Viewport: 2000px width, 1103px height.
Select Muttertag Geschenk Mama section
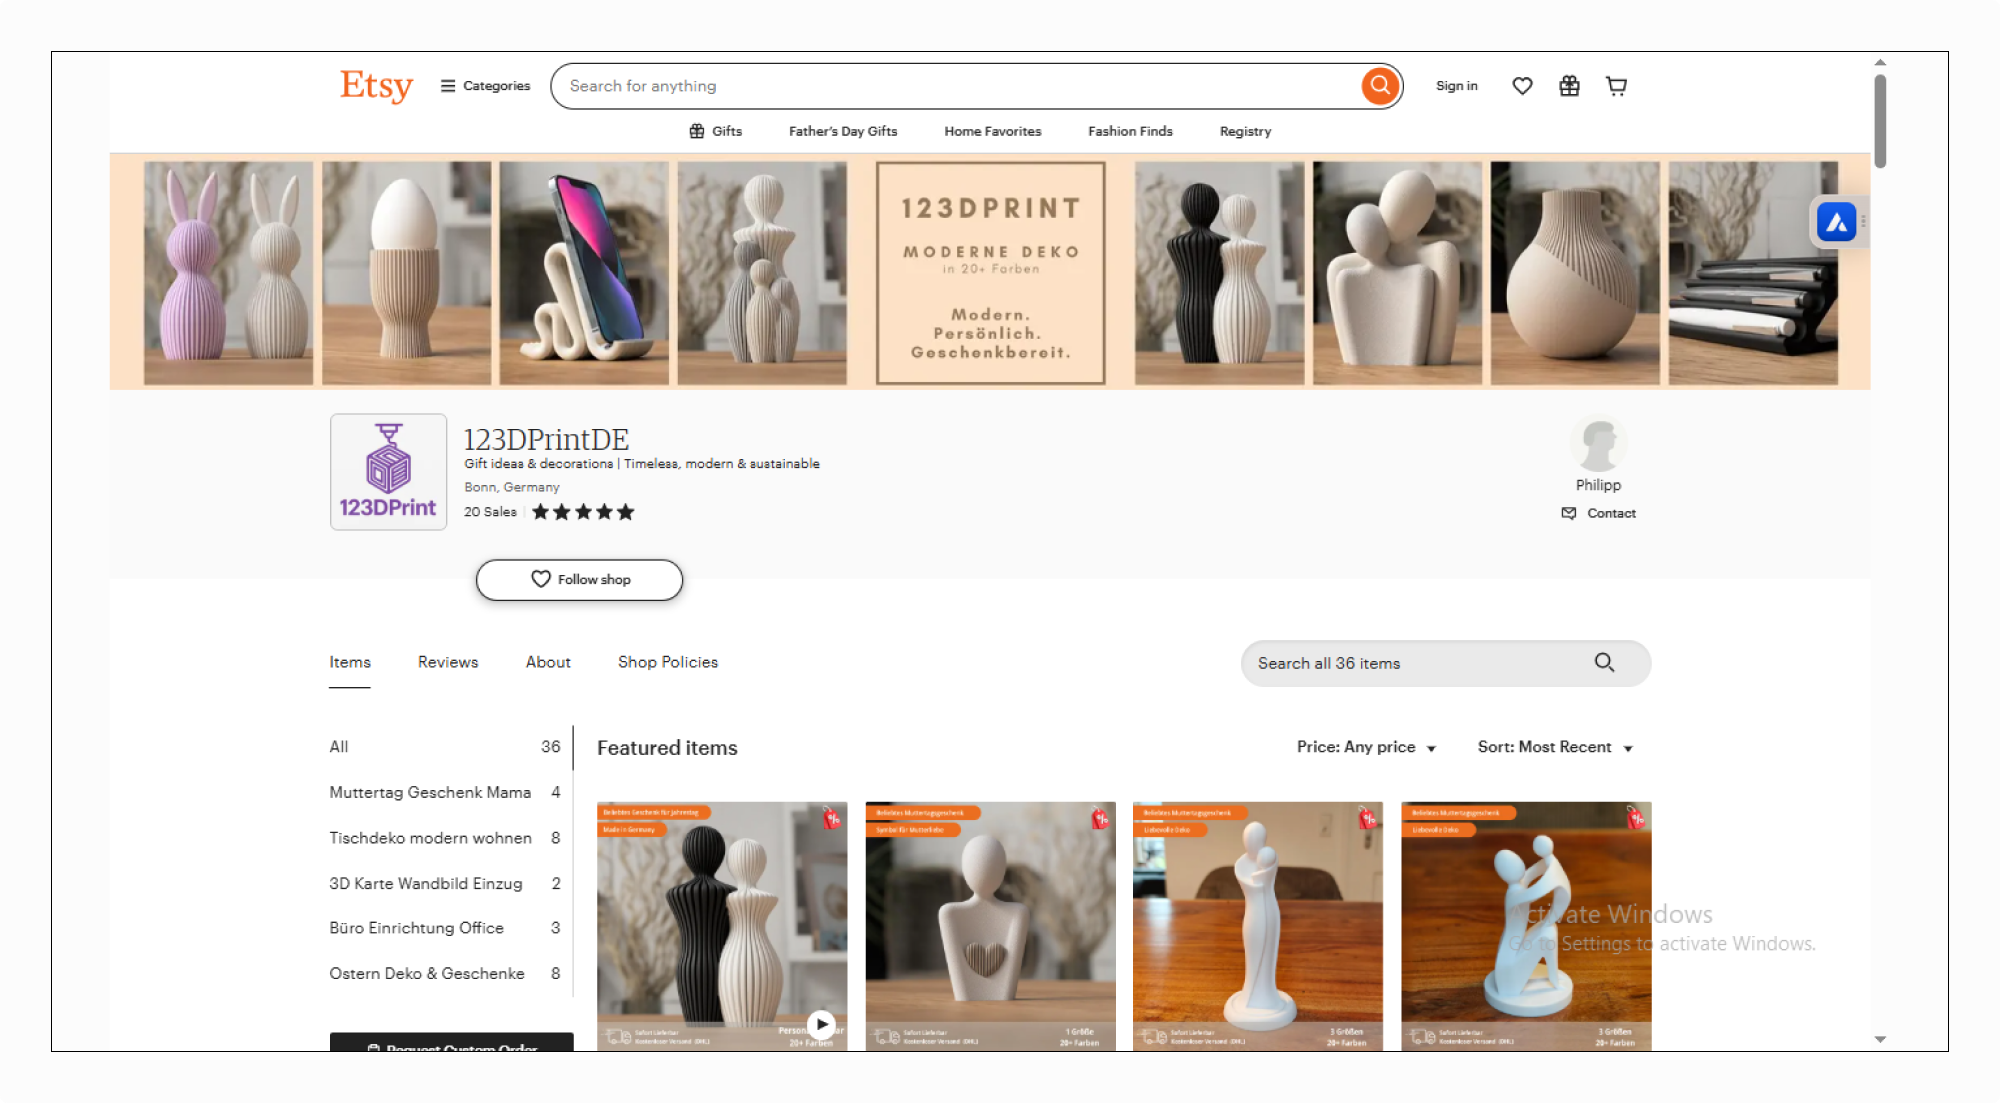point(445,792)
